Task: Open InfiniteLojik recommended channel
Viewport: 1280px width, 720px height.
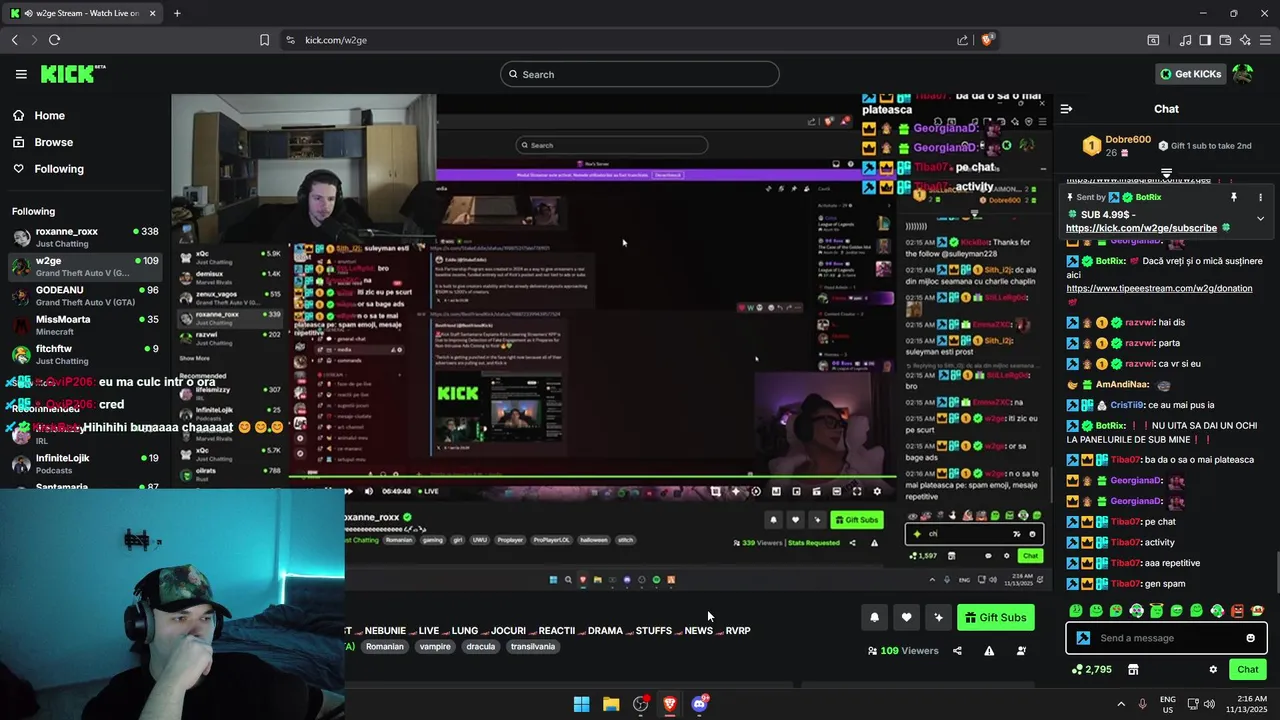Action: (x=85, y=464)
